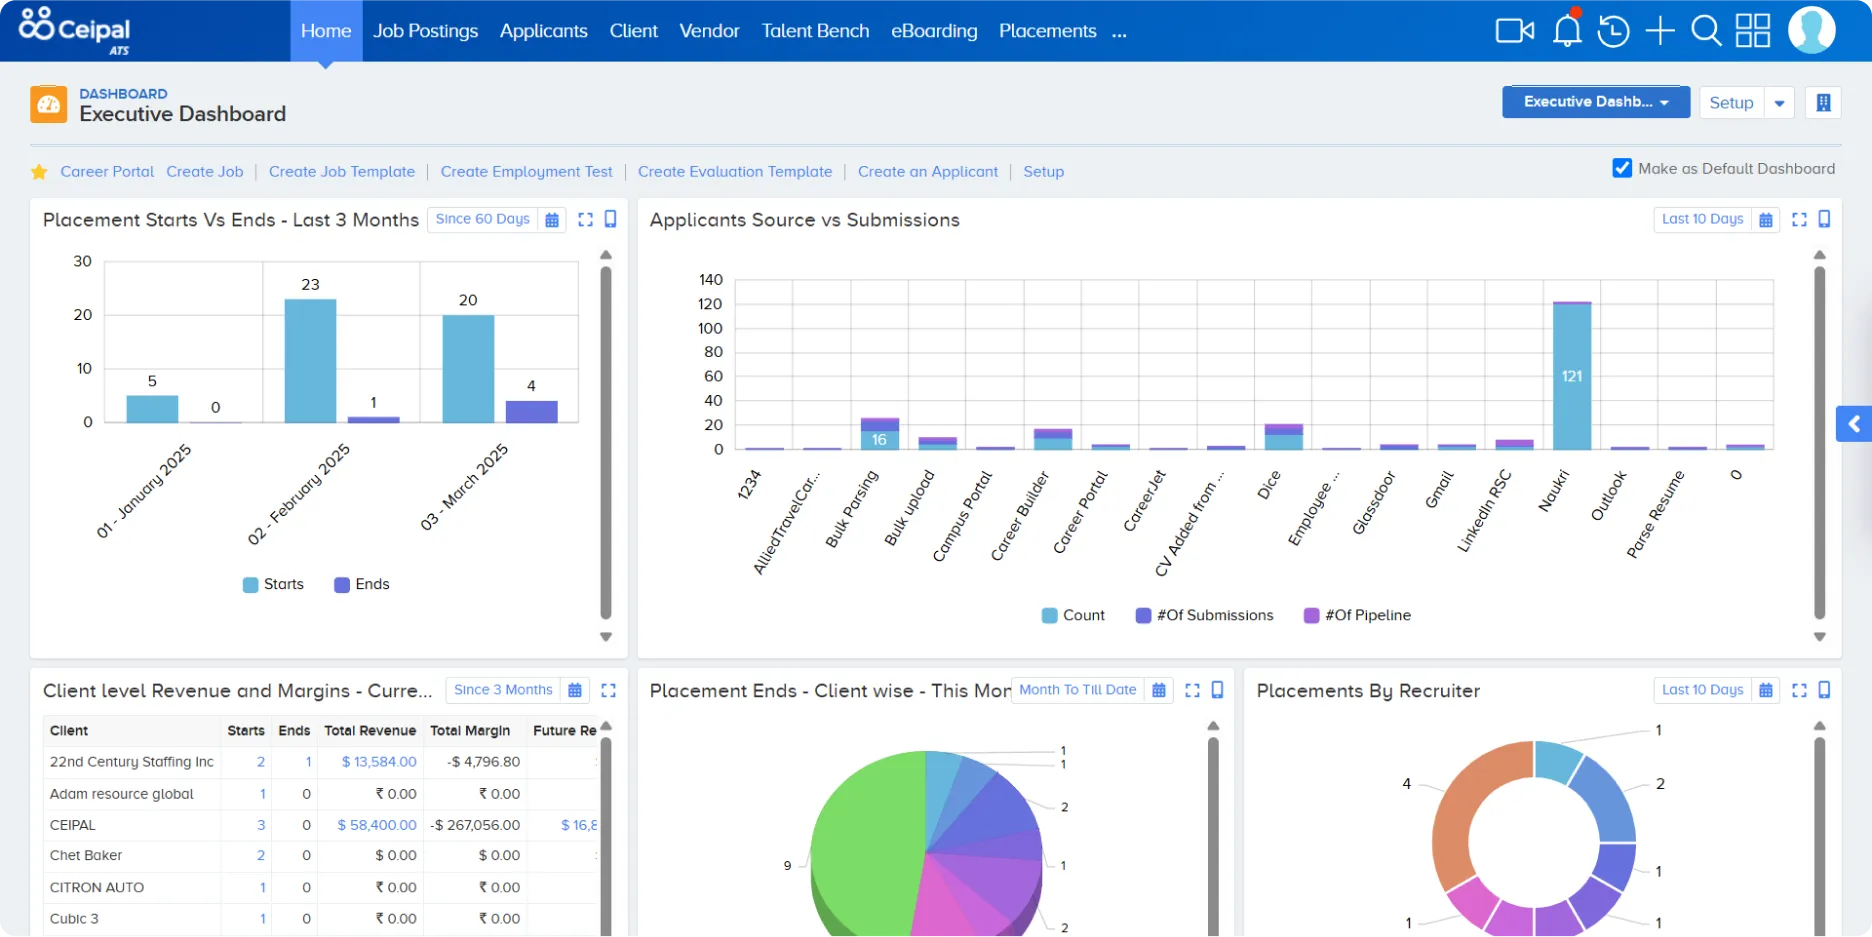The width and height of the screenshot is (1872, 937).
Task: Click the Ceipal ATS logo
Action: point(74,30)
